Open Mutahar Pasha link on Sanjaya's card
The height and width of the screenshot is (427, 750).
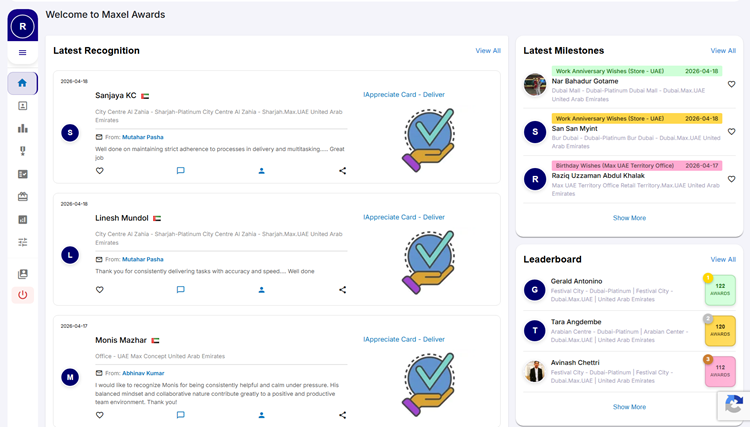click(x=143, y=137)
